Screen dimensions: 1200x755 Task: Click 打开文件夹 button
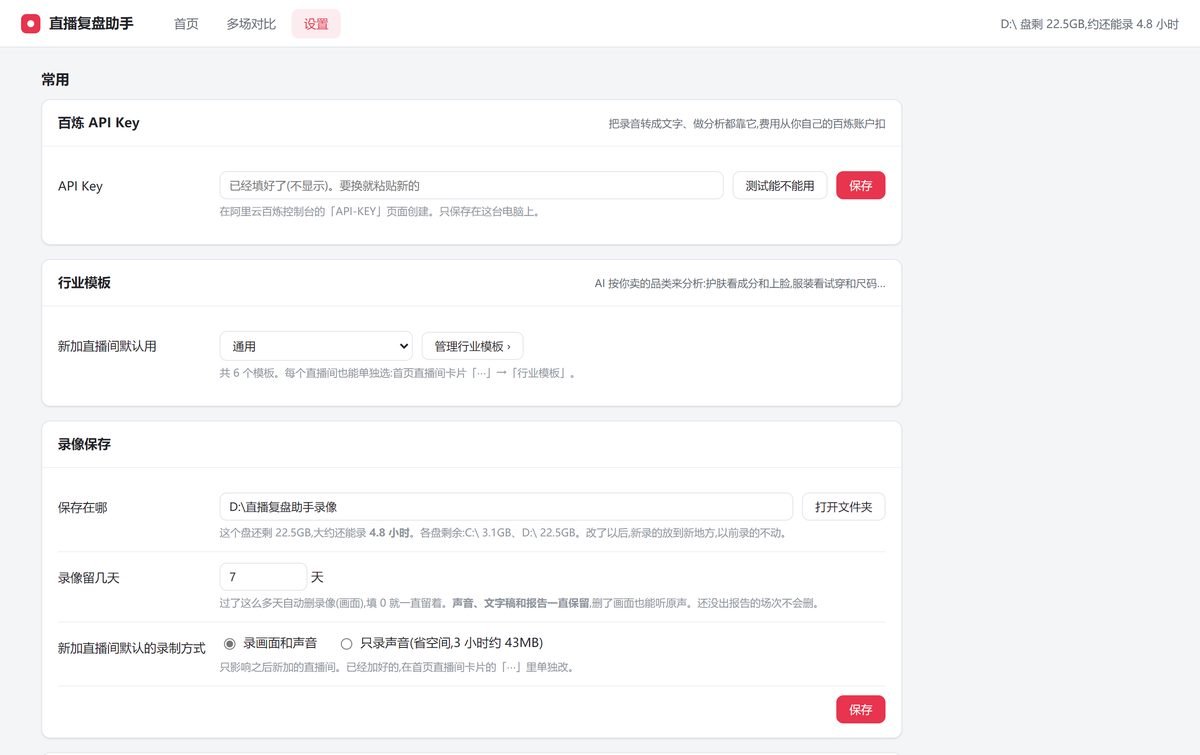coord(844,507)
